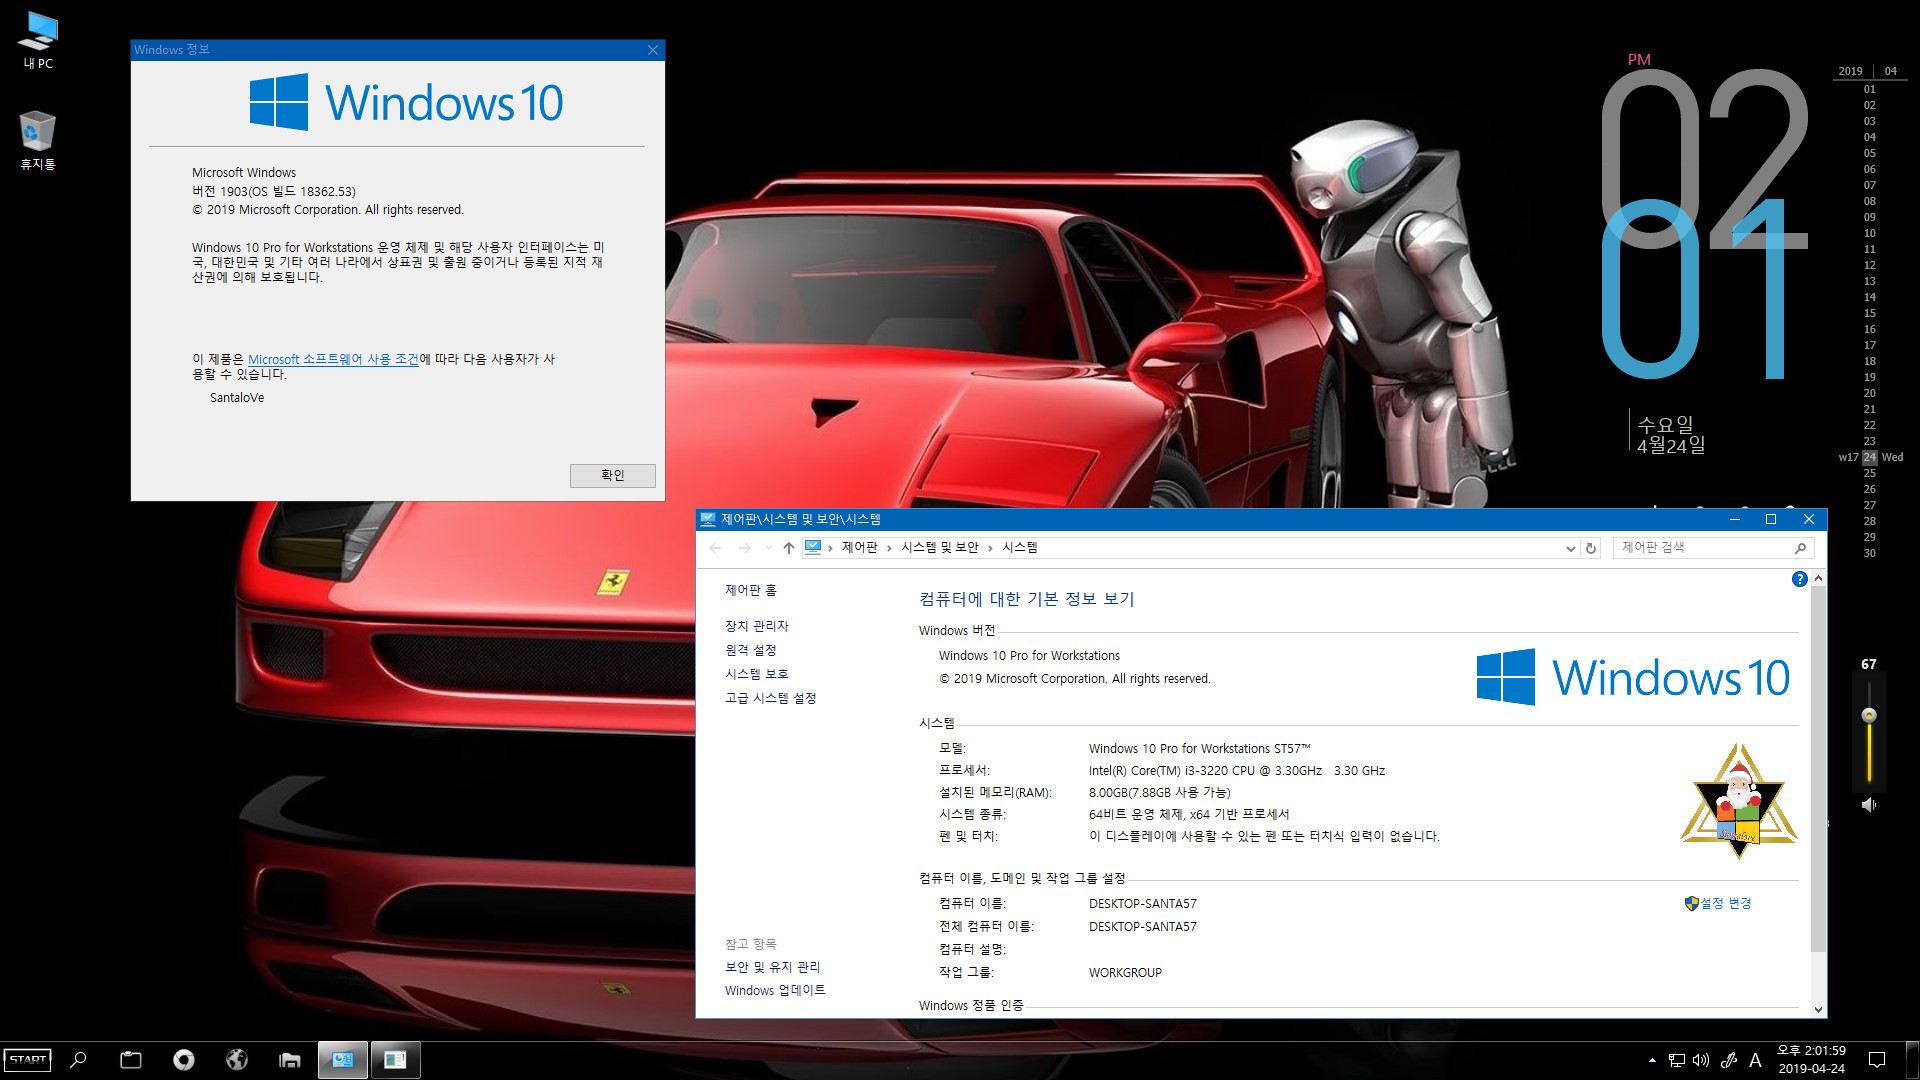This screenshot has width=1920, height=1080.
Task: Open taskbar search magnifier
Action: (x=79, y=1060)
